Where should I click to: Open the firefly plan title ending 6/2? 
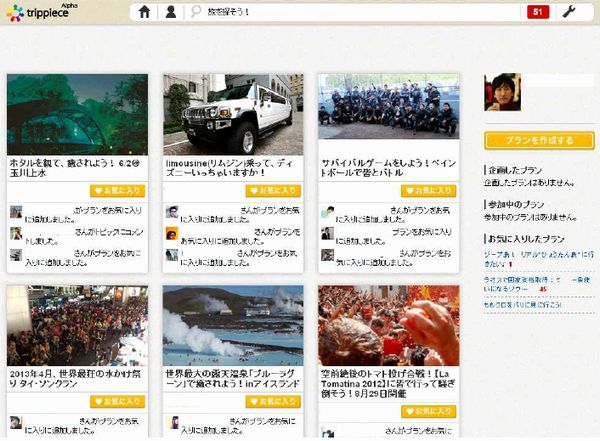[75, 168]
